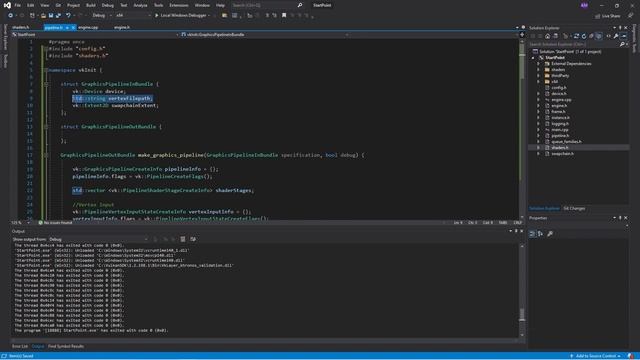
Task: Select main.cpp in Solution Explorer
Action: click(560, 130)
